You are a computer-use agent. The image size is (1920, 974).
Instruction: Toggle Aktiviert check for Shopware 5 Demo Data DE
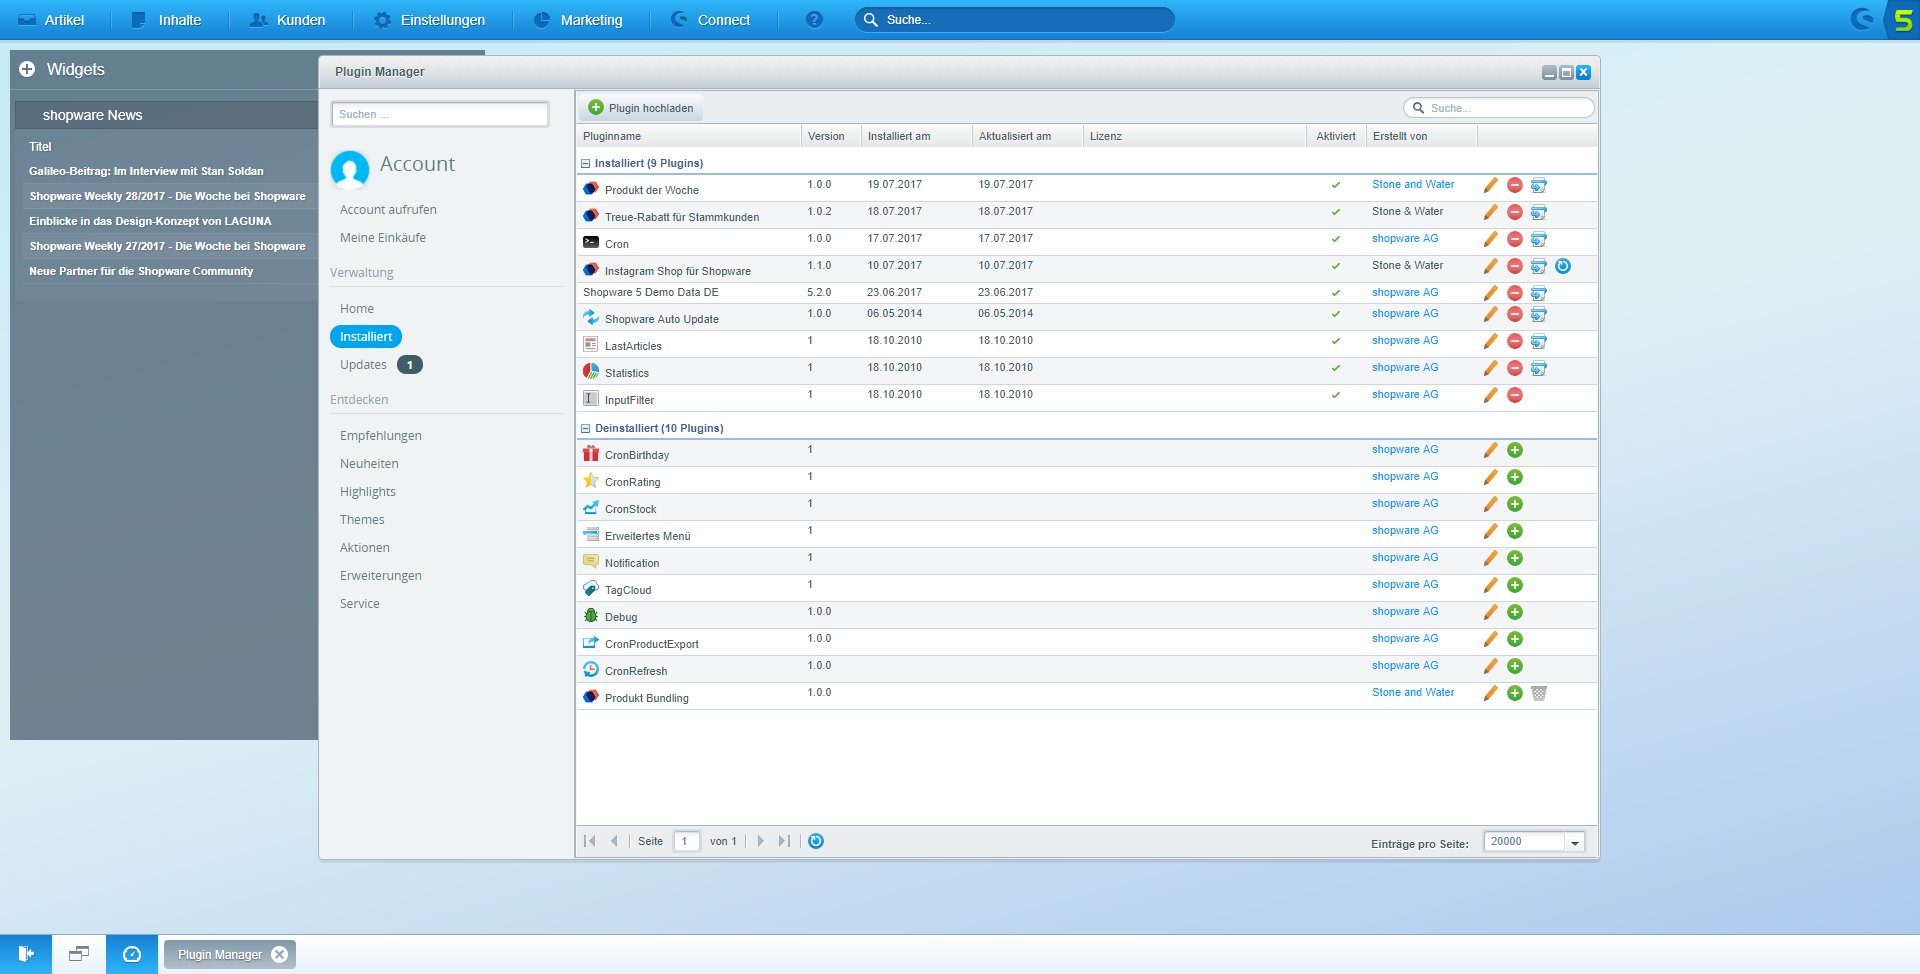coord(1336,293)
